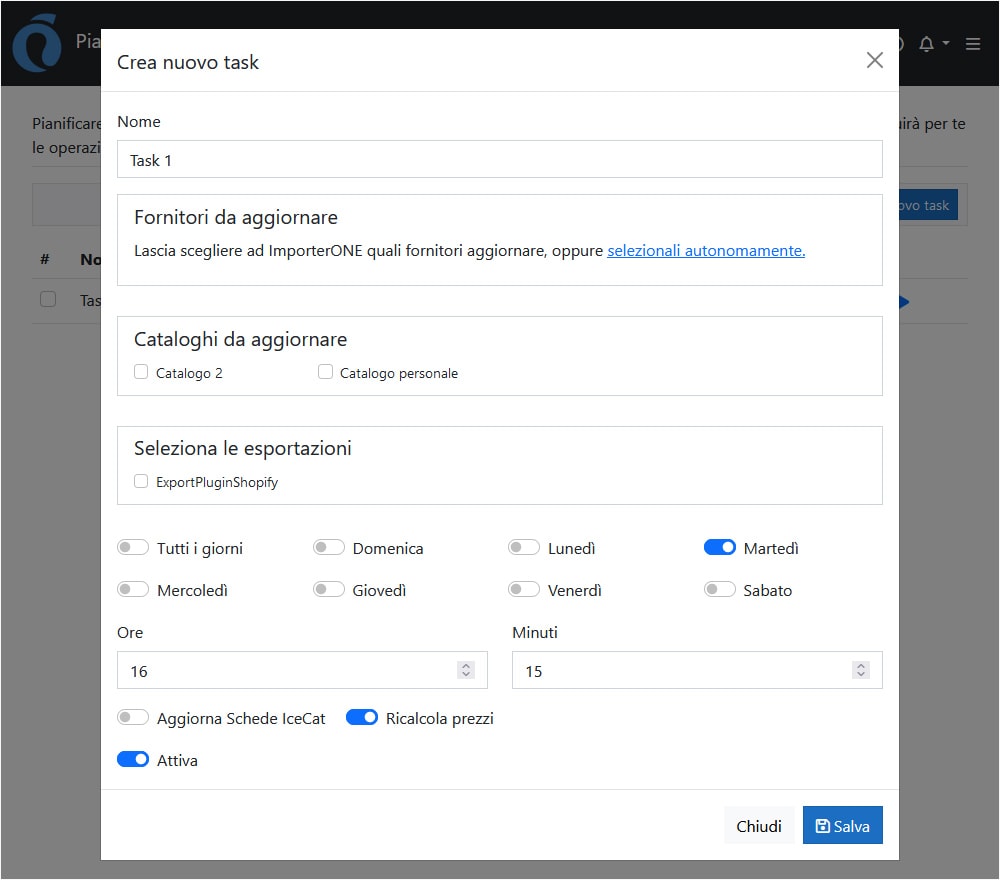
Task: Toggle Aggiorna Schede IceCat on
Action: (133, 718)
